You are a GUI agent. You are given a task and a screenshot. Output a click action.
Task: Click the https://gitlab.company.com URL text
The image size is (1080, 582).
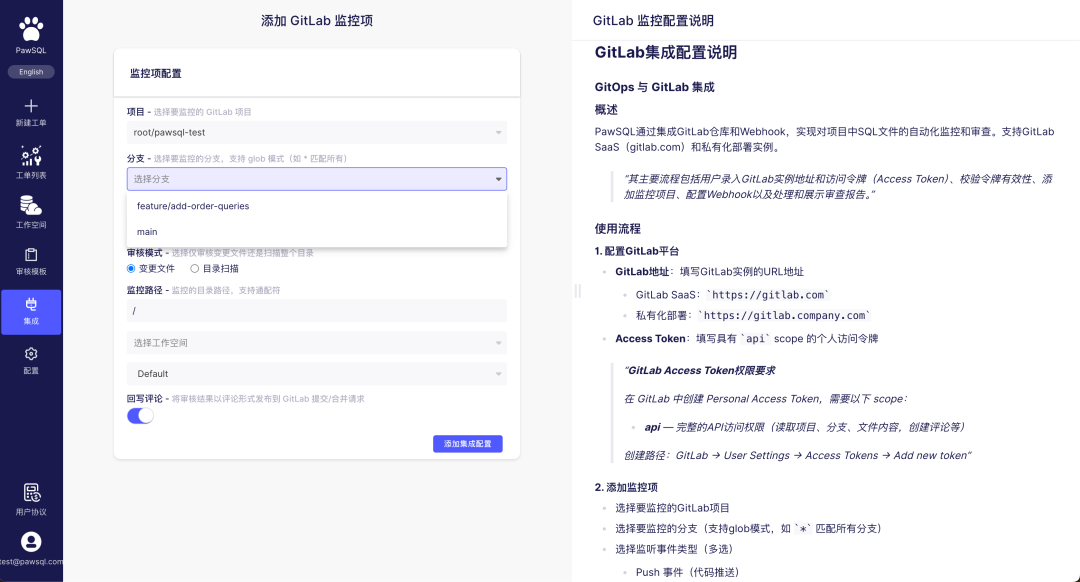(x=785, y=315)
